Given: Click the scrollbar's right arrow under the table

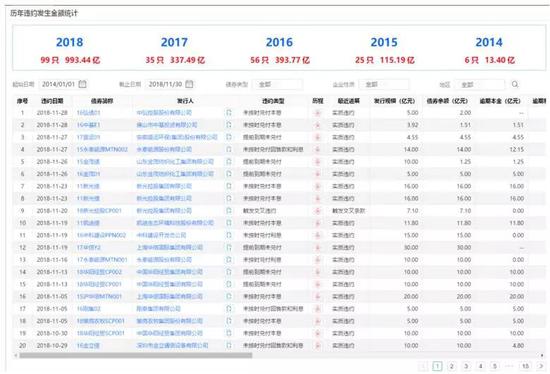Looking at the screenshot, I should point(543,355).
